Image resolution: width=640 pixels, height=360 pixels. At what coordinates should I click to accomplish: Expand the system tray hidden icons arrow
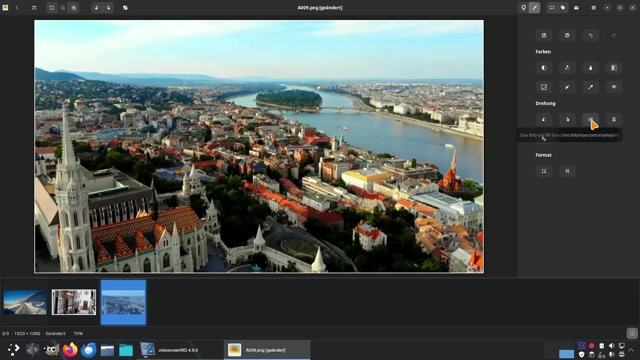pos(631,350)
